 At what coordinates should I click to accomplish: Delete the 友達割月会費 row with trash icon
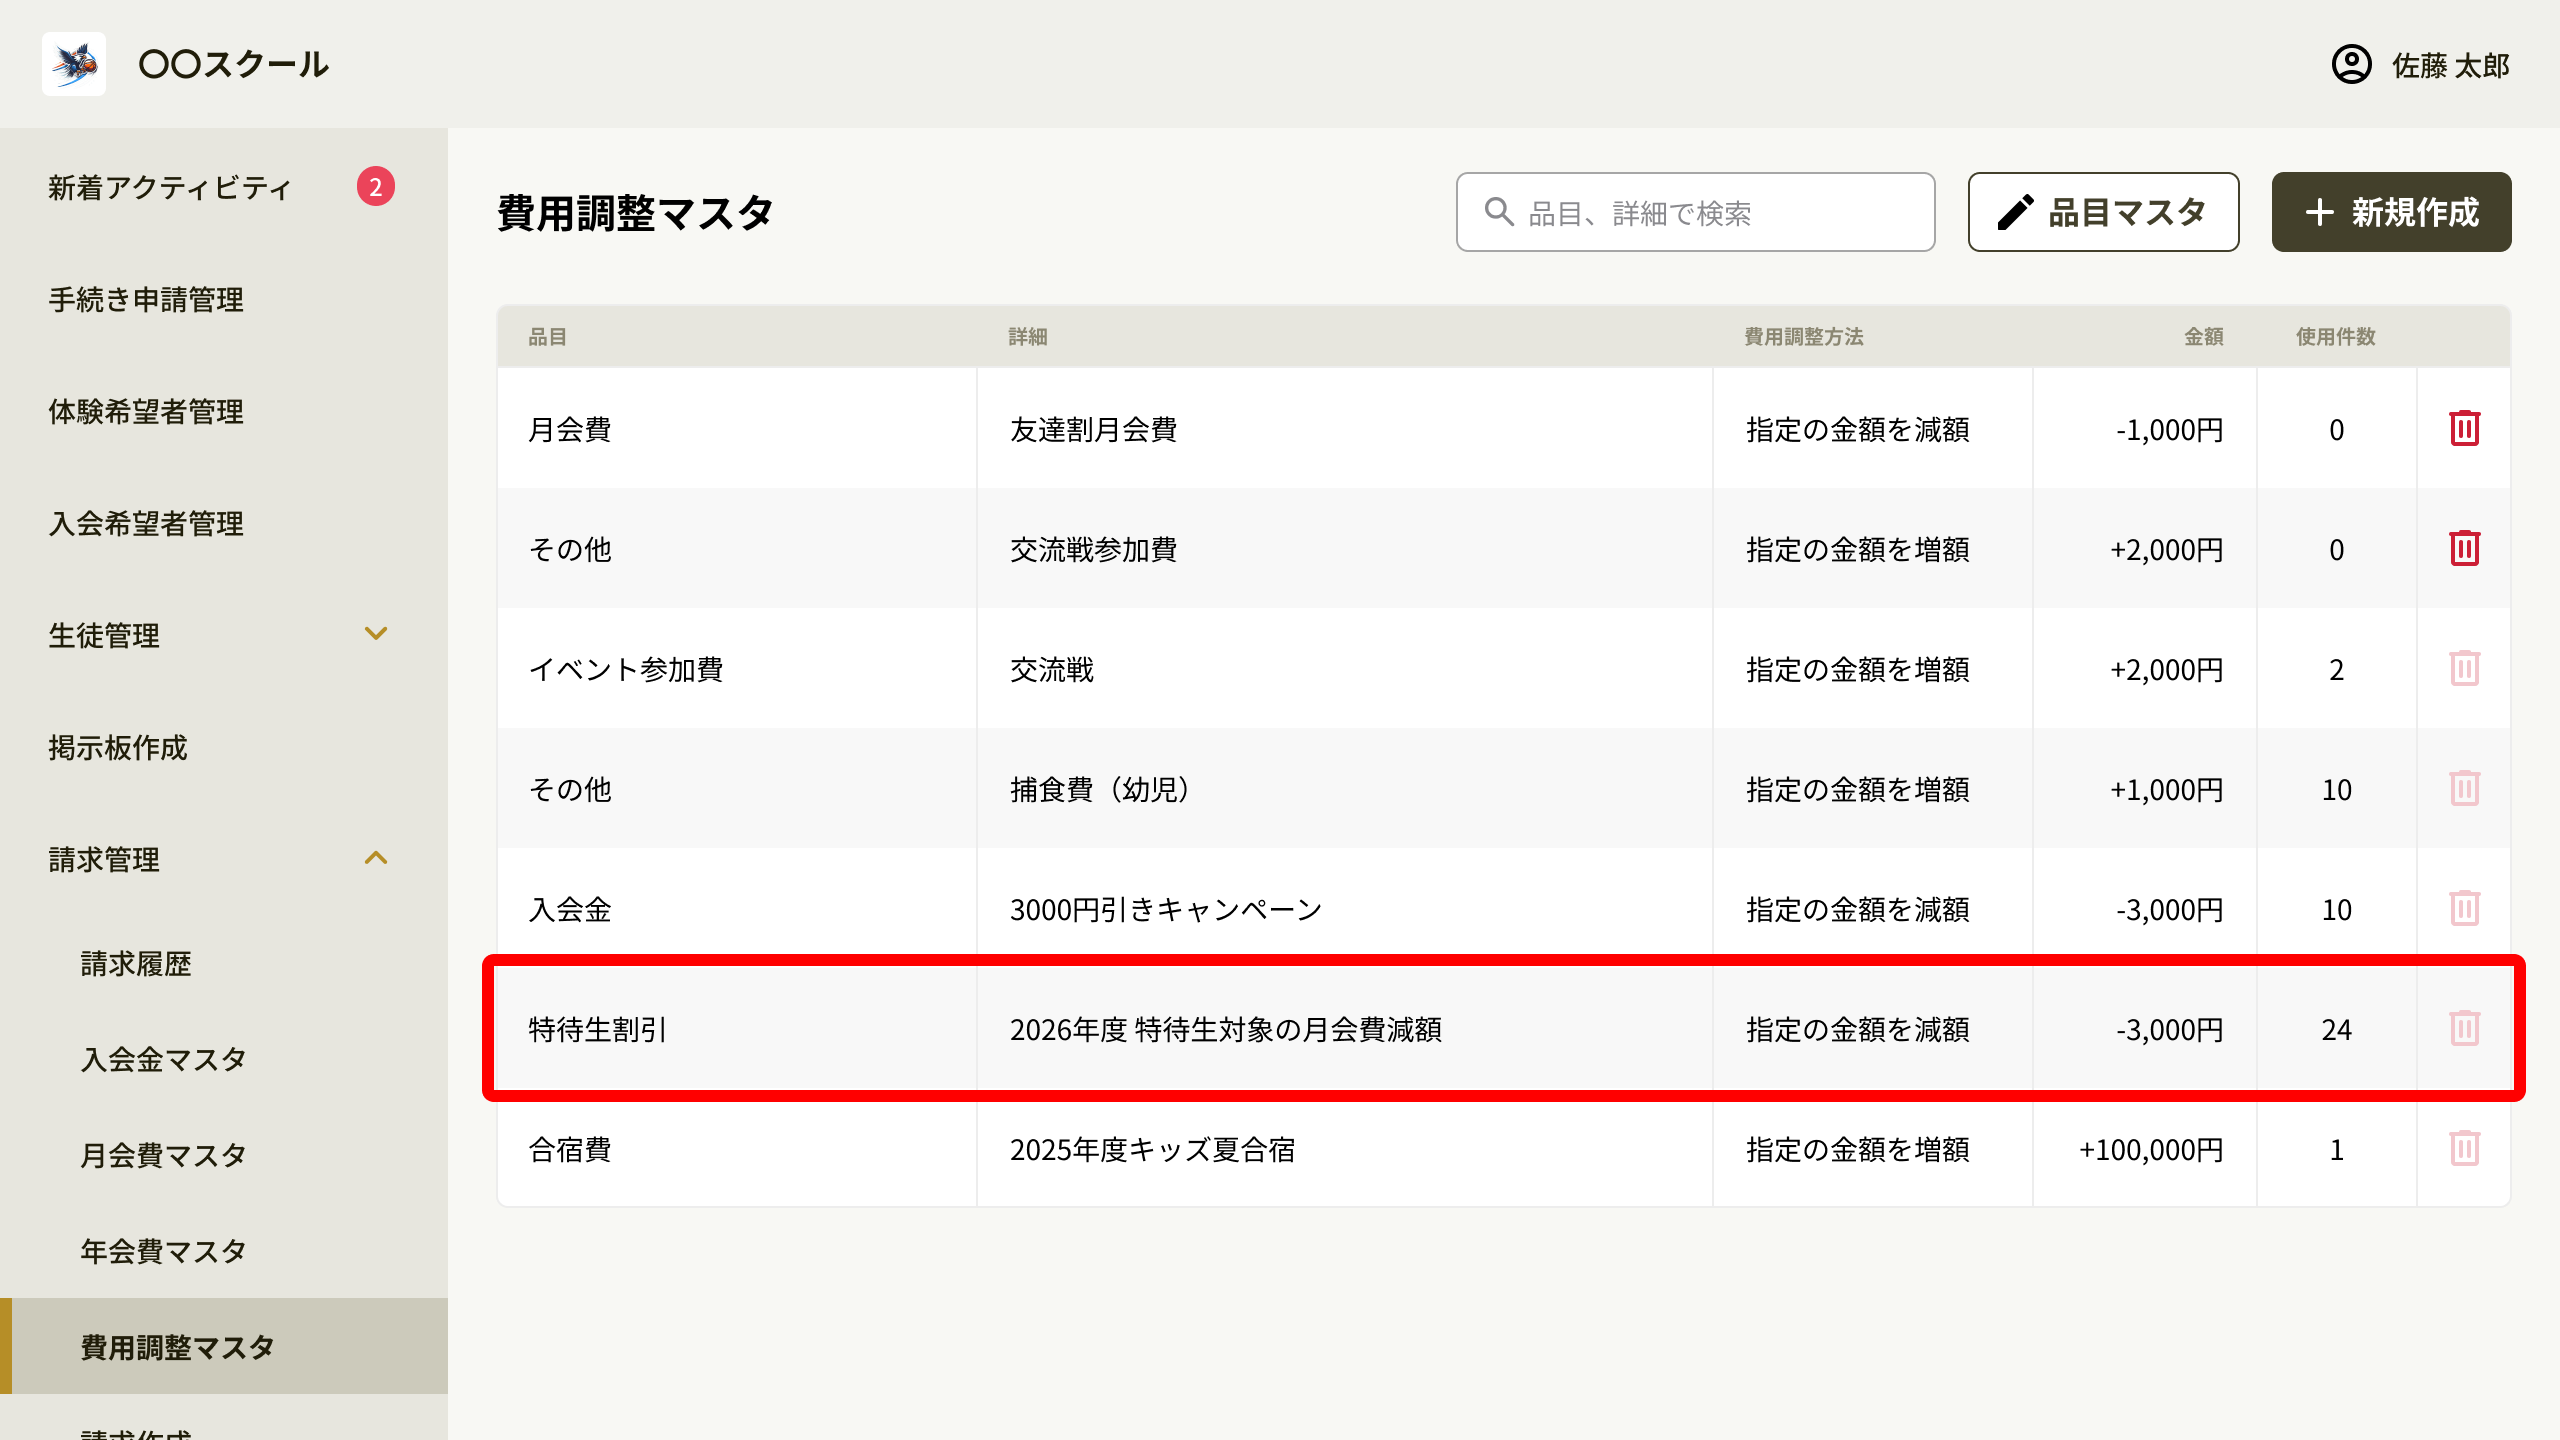[2464, 428]
